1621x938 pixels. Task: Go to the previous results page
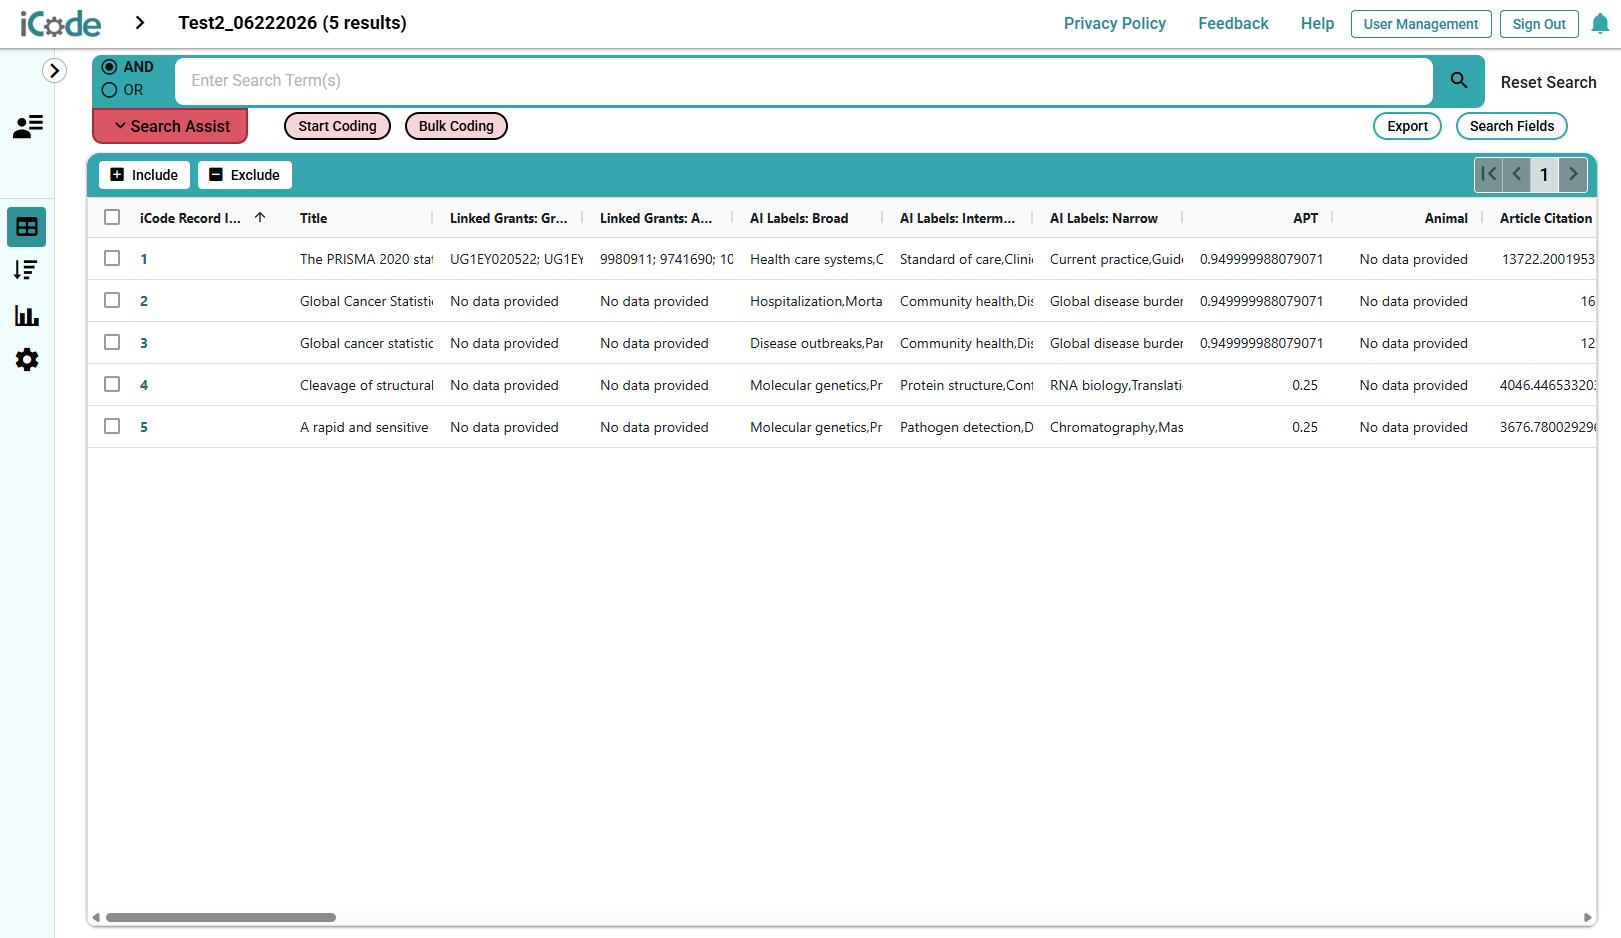1517,174
